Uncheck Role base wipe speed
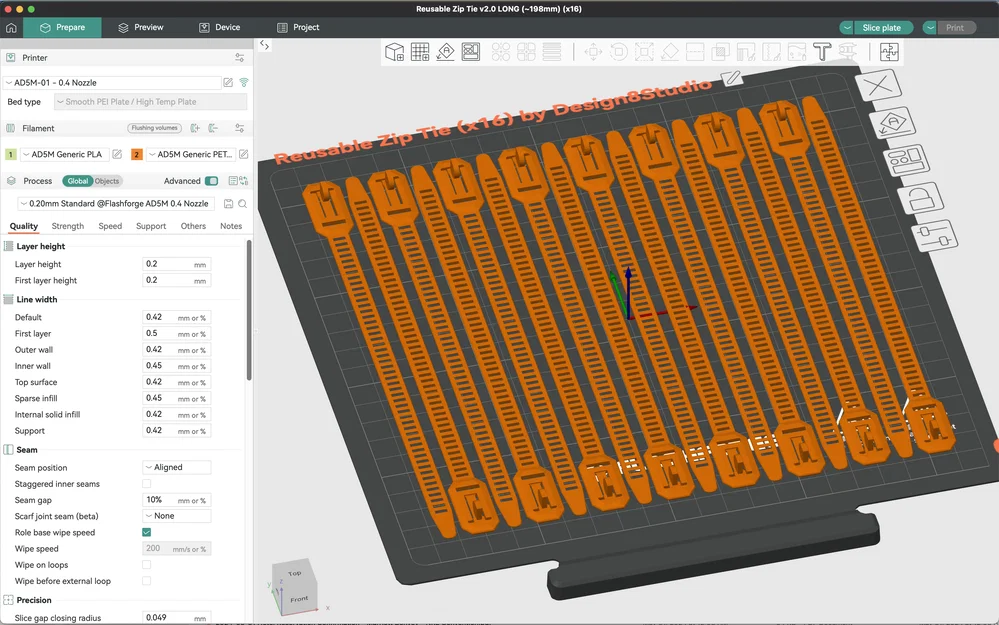The height and width of the screenshot is (625, 999). coord(147,532)
